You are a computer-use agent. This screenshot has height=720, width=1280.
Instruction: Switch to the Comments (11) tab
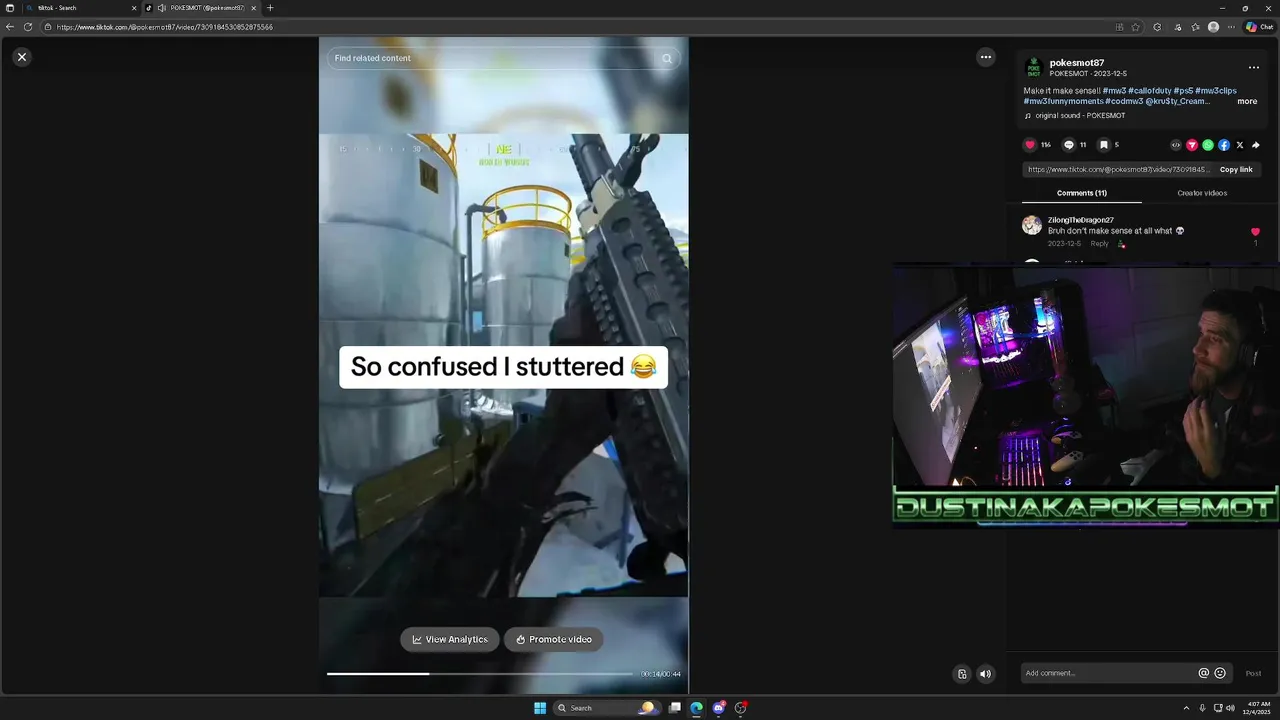1082,193
